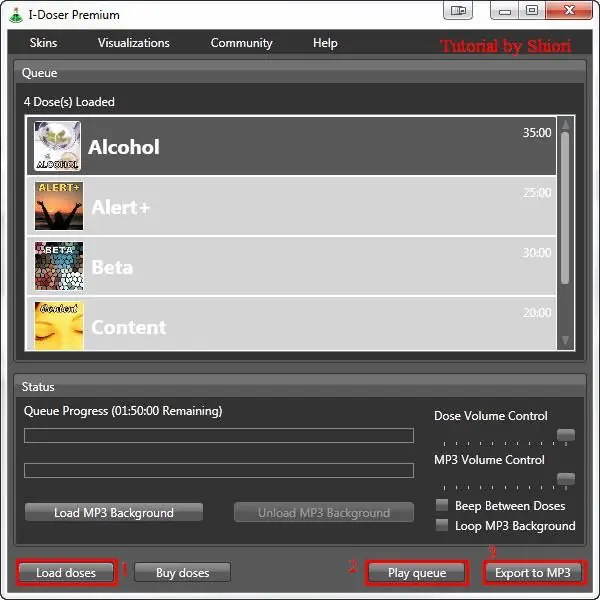Open the Skins menu
Image resolution: width=600 pixels, height=600 pixels.
point(43,42)
